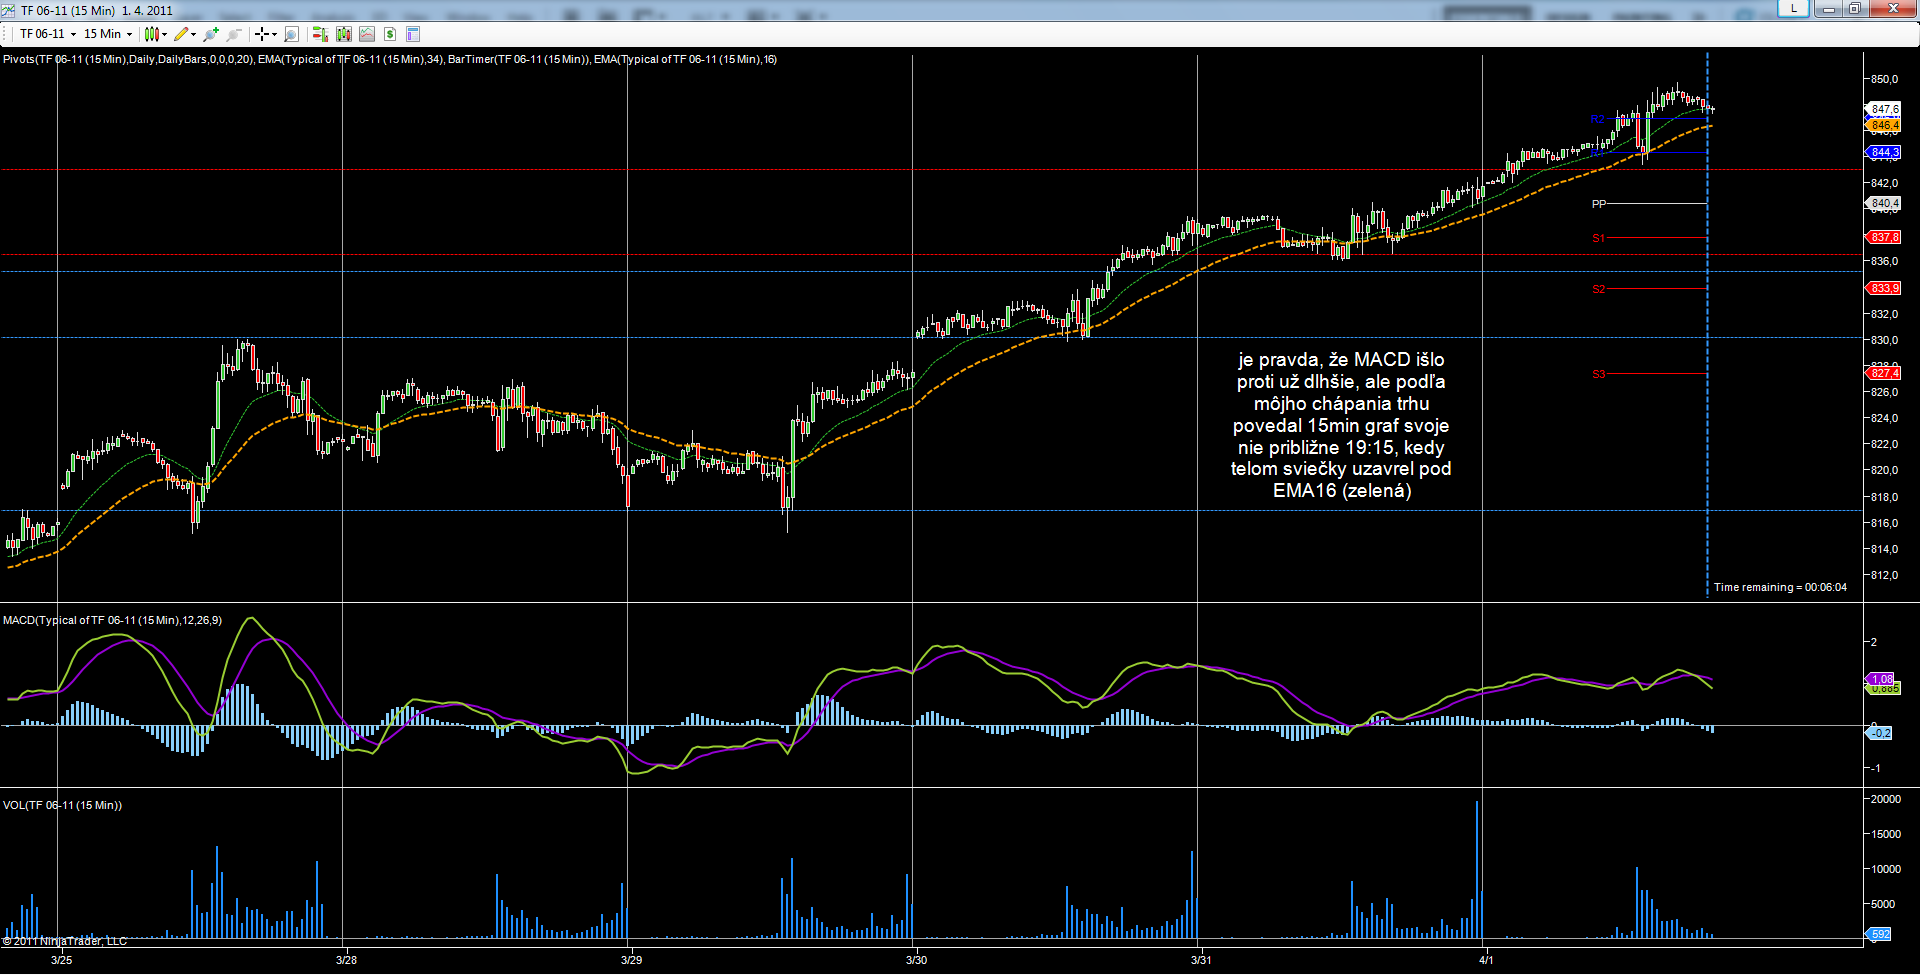The height and width of the screenshot is (975, 1920).
Task: Open the strategies dollar-sign icon
Action: (x=390, y=34)
